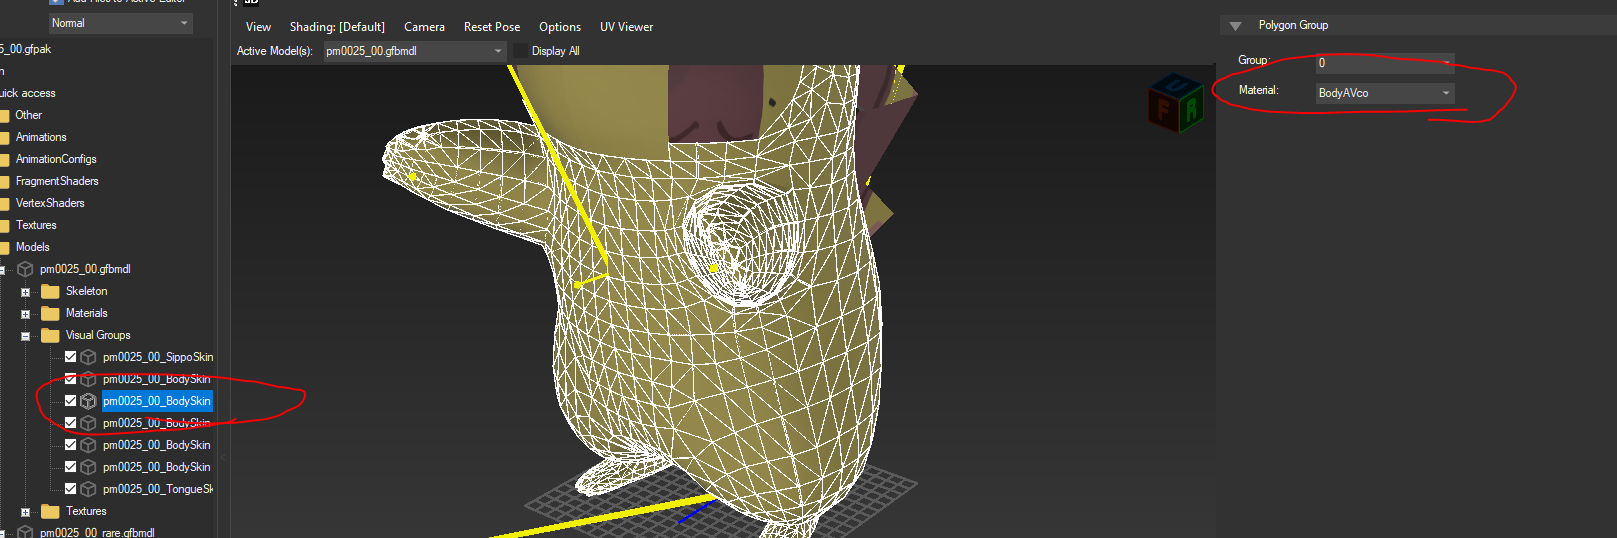This screenshot has height=538, width=1617.
Task: Open the Shading: [Default] menu
Action: (337, 27)
